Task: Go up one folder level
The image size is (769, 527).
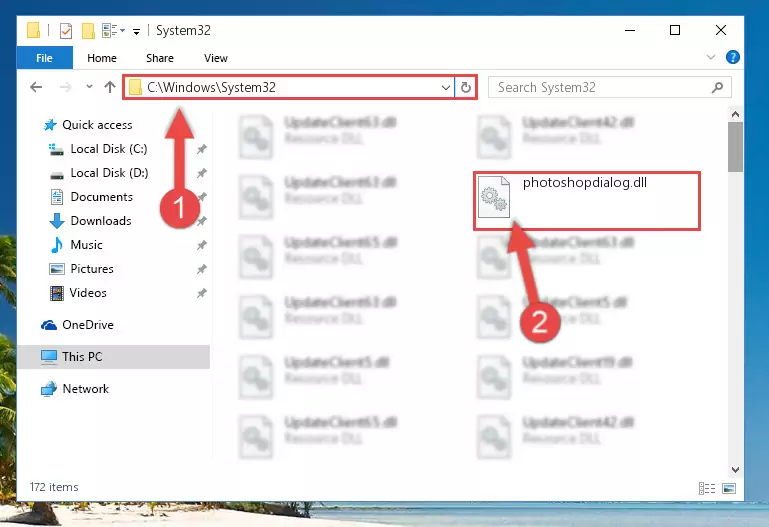Action: click(x=110, y=87)
